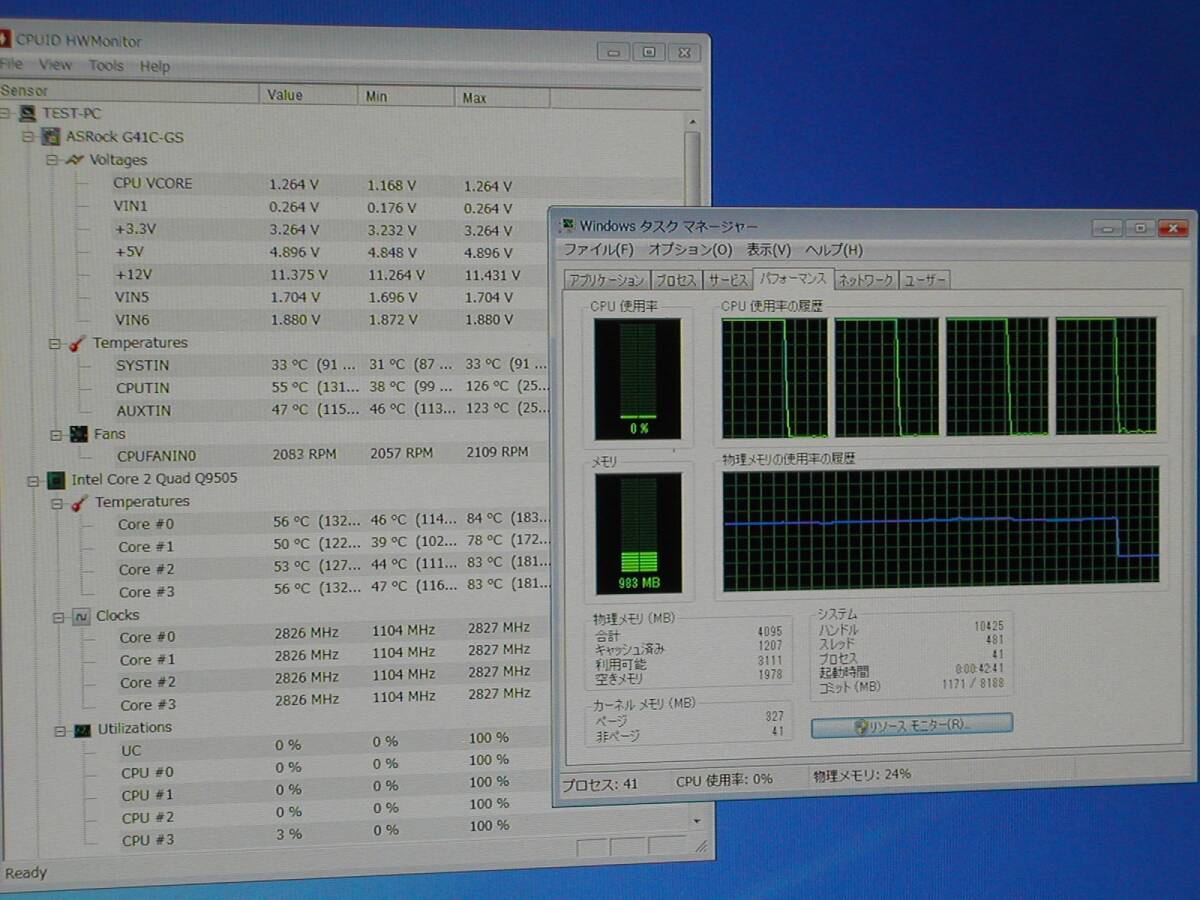Open ファイル(F) menu in Task Manager

coord(598,250)
